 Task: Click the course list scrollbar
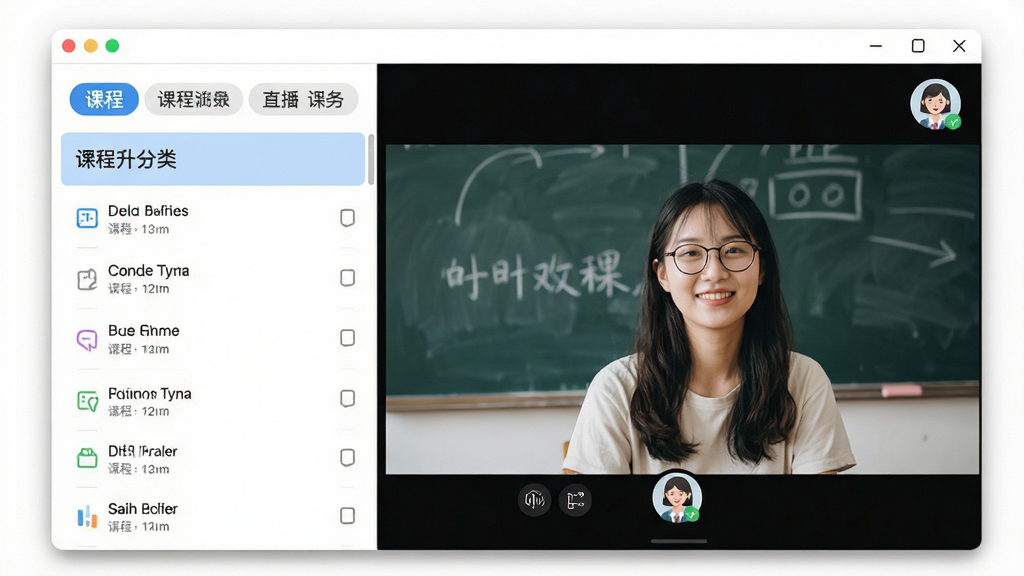click(371, 159)
